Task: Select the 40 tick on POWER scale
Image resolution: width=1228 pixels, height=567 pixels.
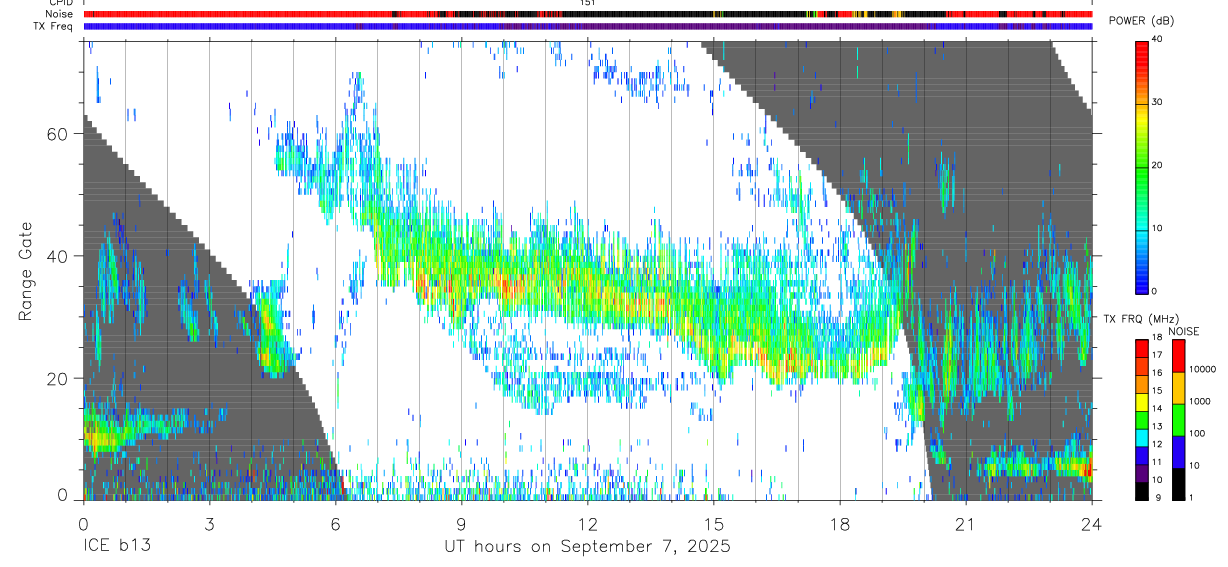Action: [x=1157, y=39]
